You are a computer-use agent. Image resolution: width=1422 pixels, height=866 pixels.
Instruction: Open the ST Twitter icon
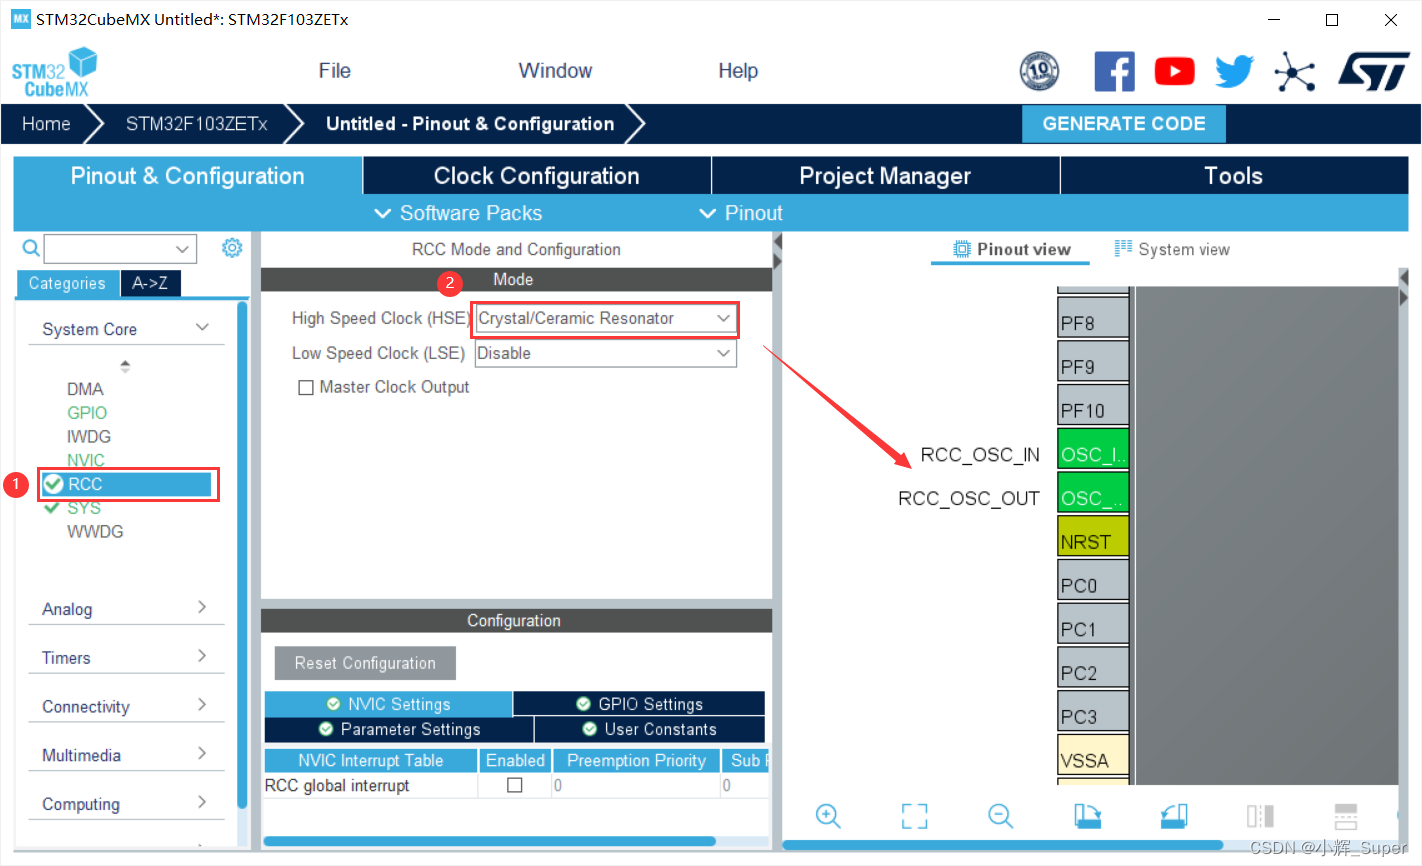pyautogui.click(x=1234, y=71)
